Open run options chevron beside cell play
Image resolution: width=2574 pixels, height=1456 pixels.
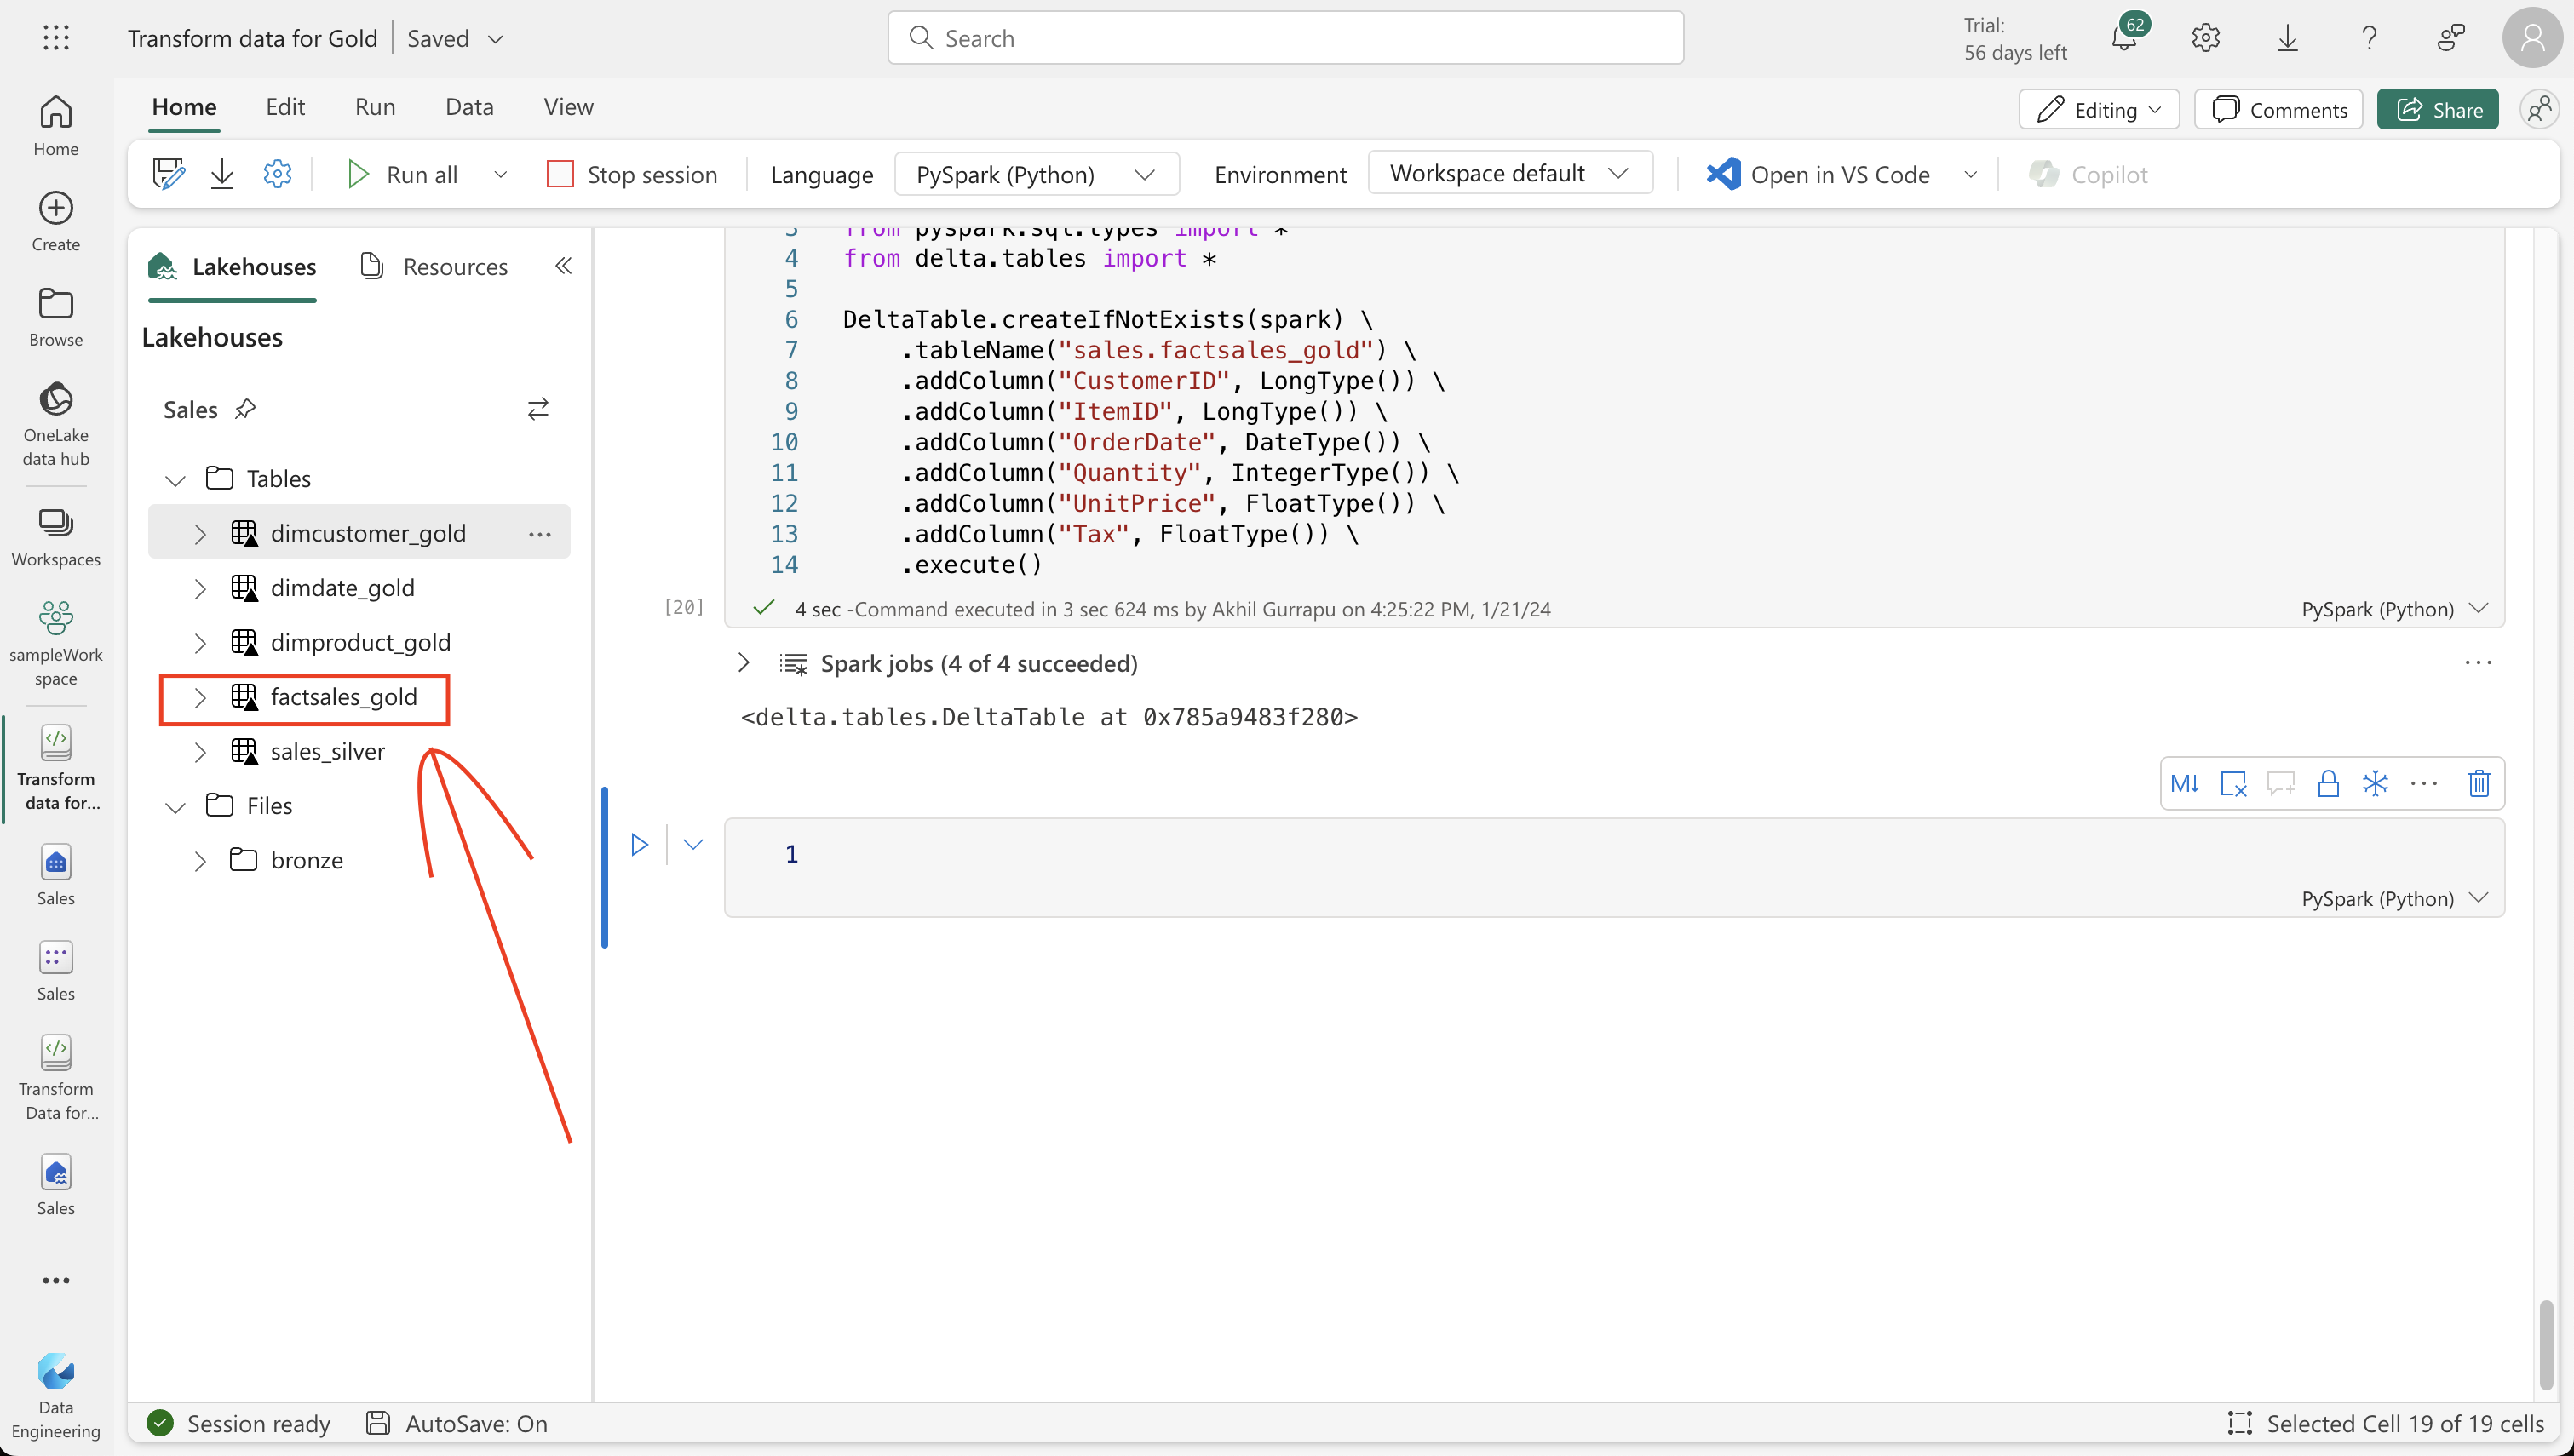pyautogui.click(x=693, y=845)
